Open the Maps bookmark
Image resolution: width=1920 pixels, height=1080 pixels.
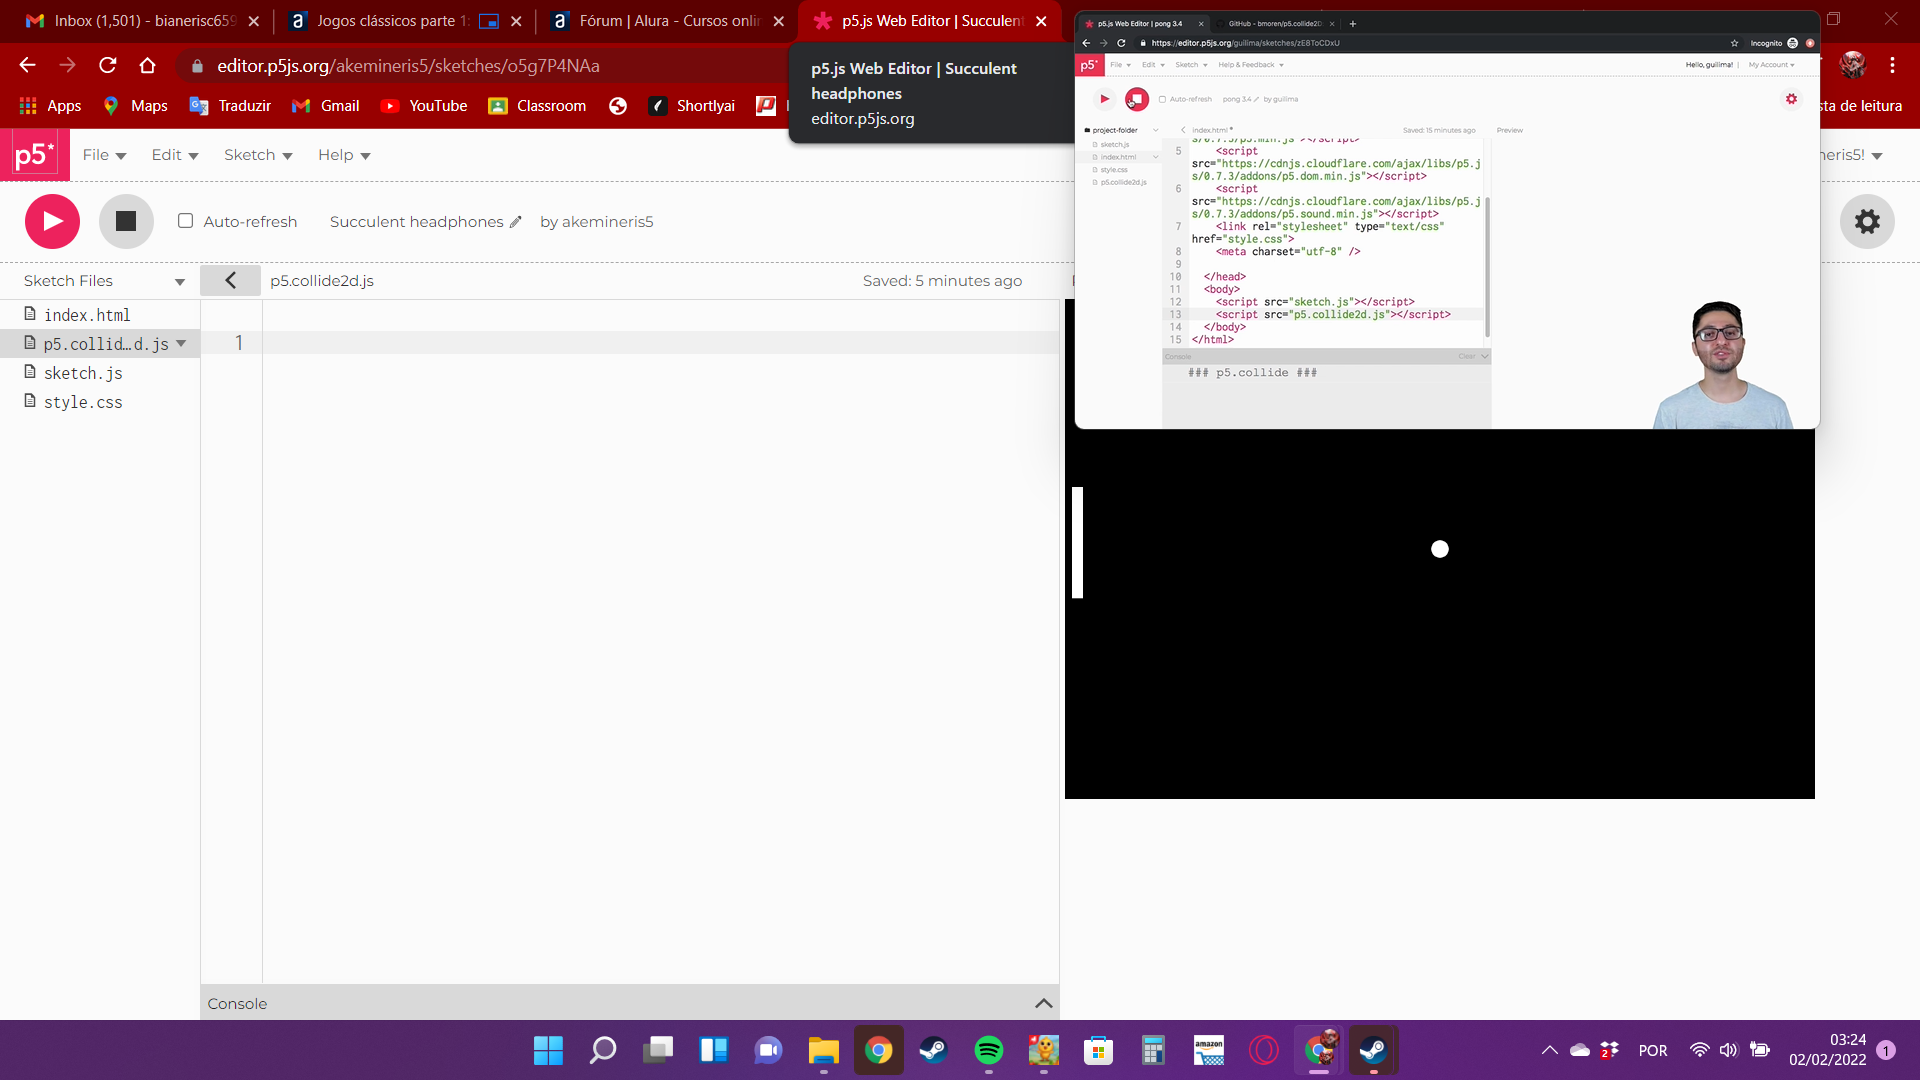(135, 106)
